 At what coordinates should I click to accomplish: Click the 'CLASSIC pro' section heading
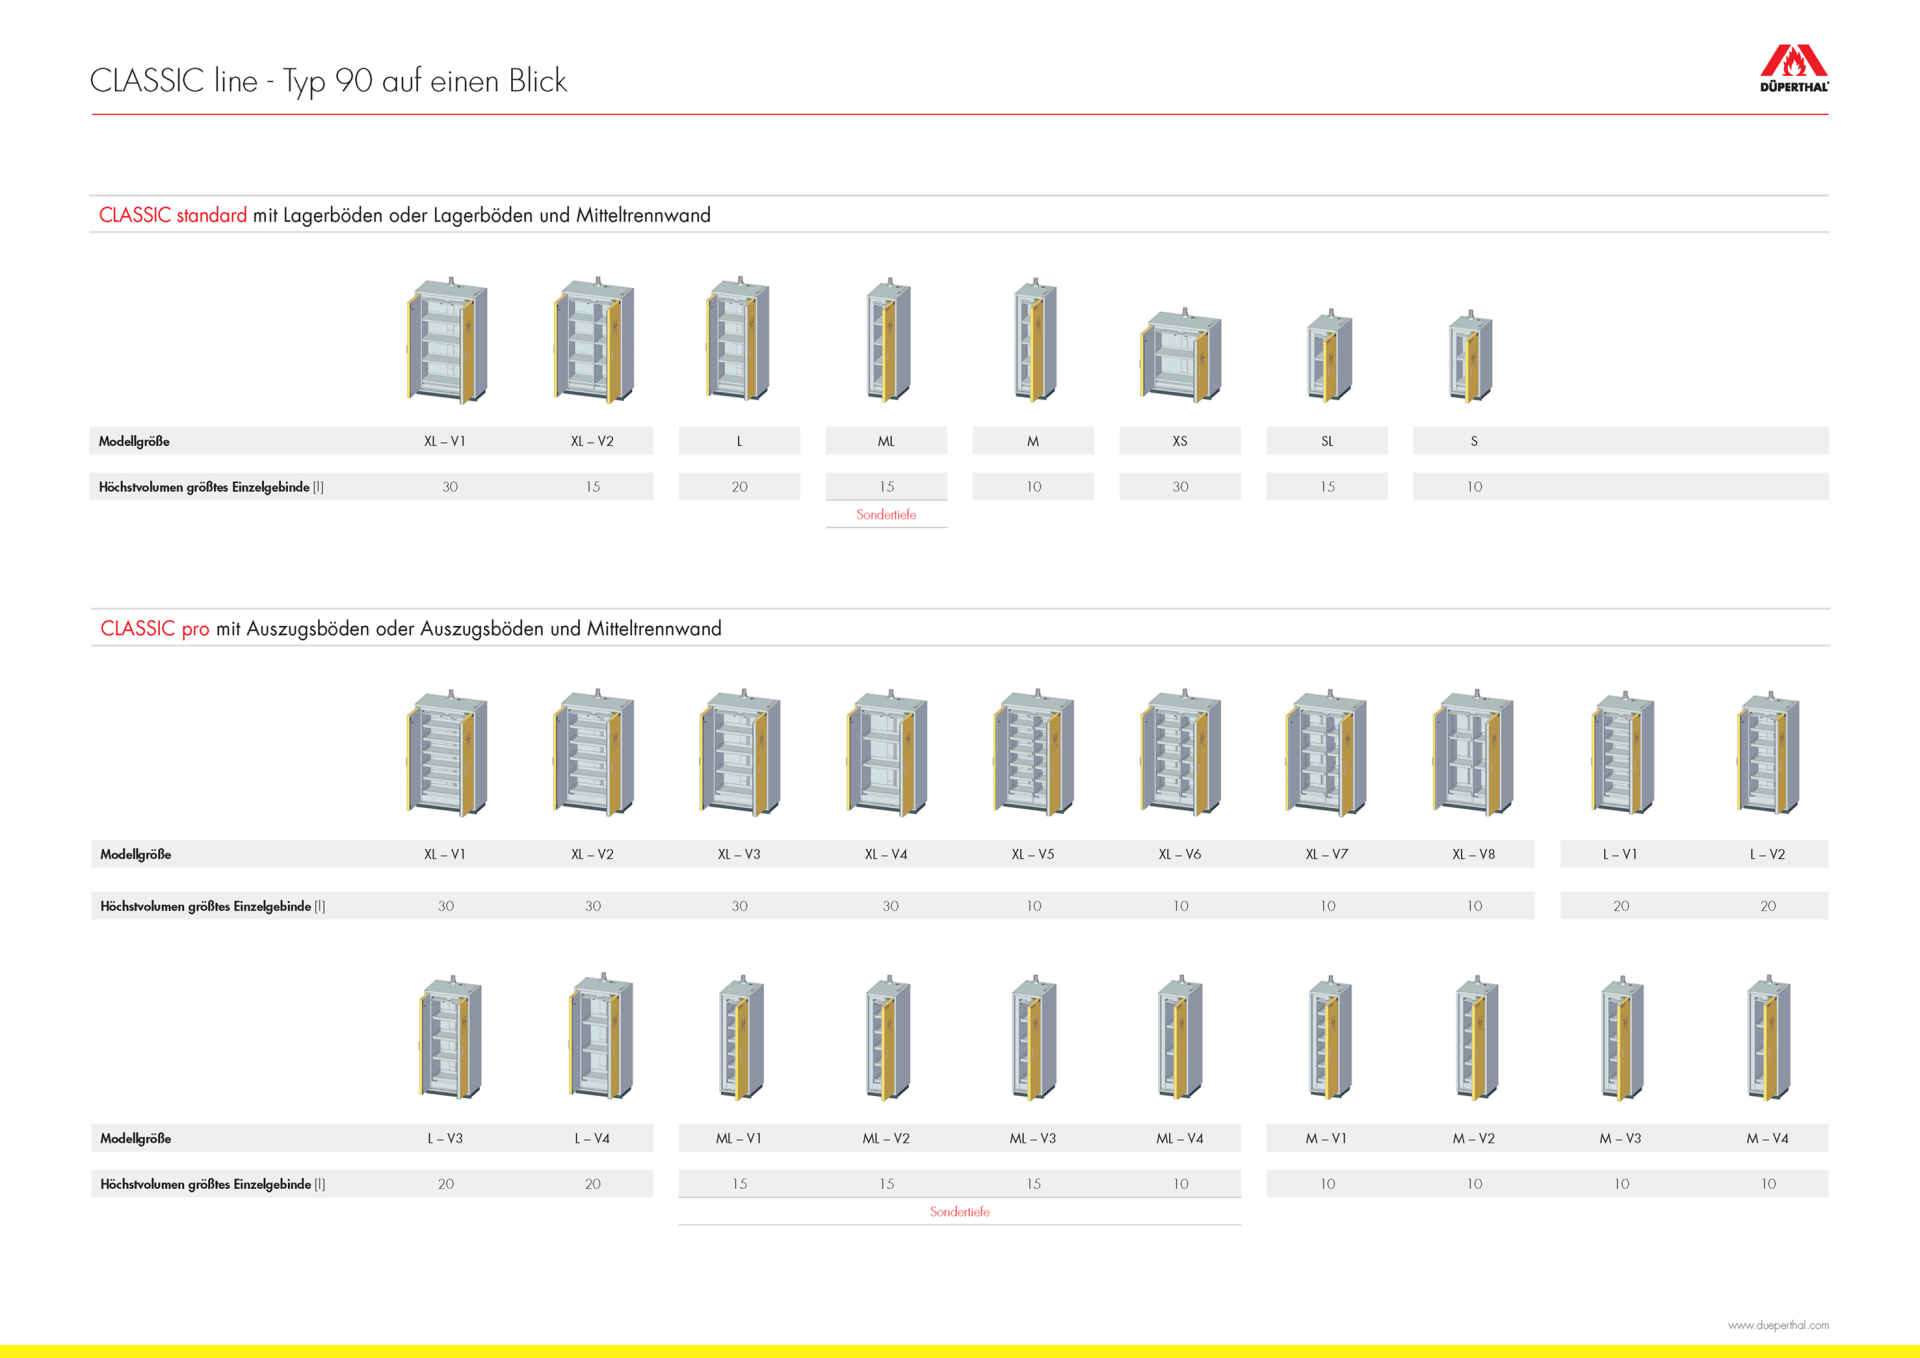(155, 629)
